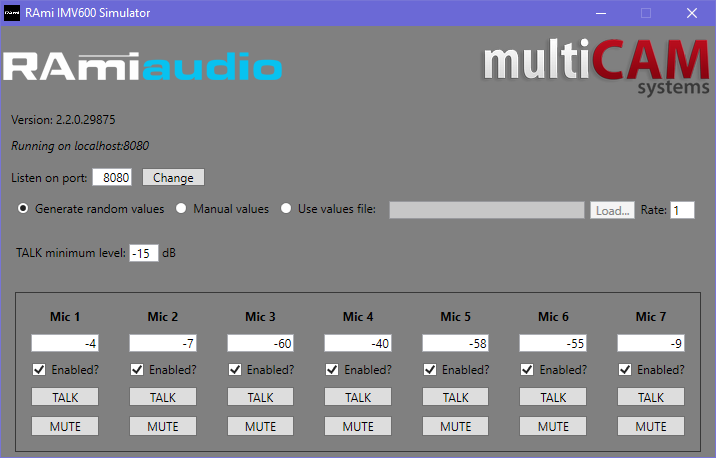Click TALK button for Mic 6
The height and width of the screenshot is (458, 716).
(x=553, y=397)
